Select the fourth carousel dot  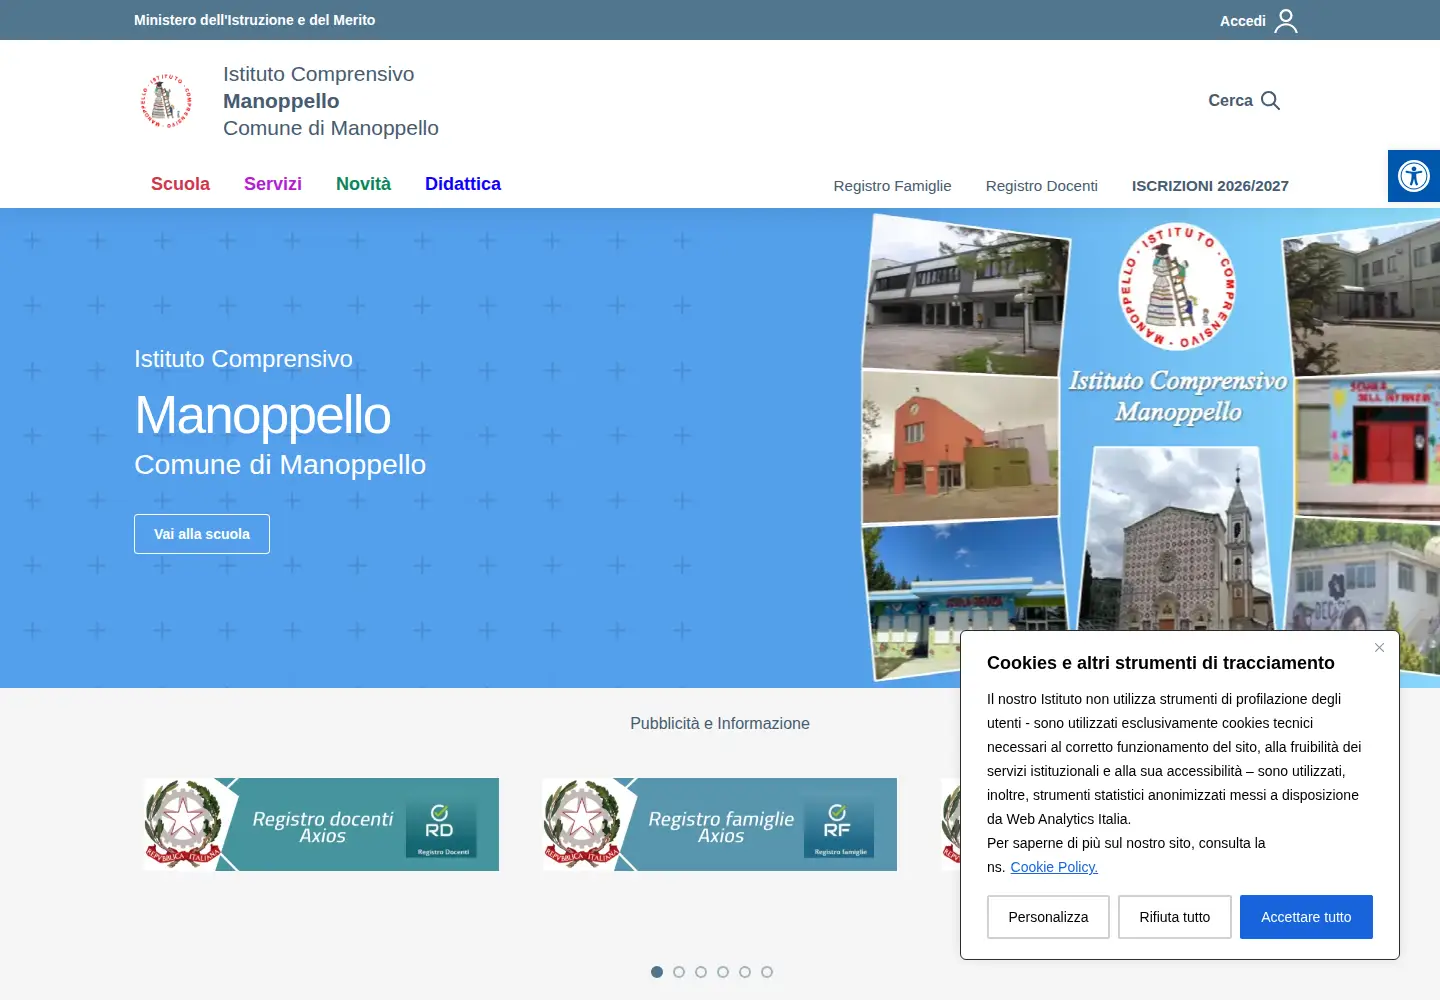[723, 972]
